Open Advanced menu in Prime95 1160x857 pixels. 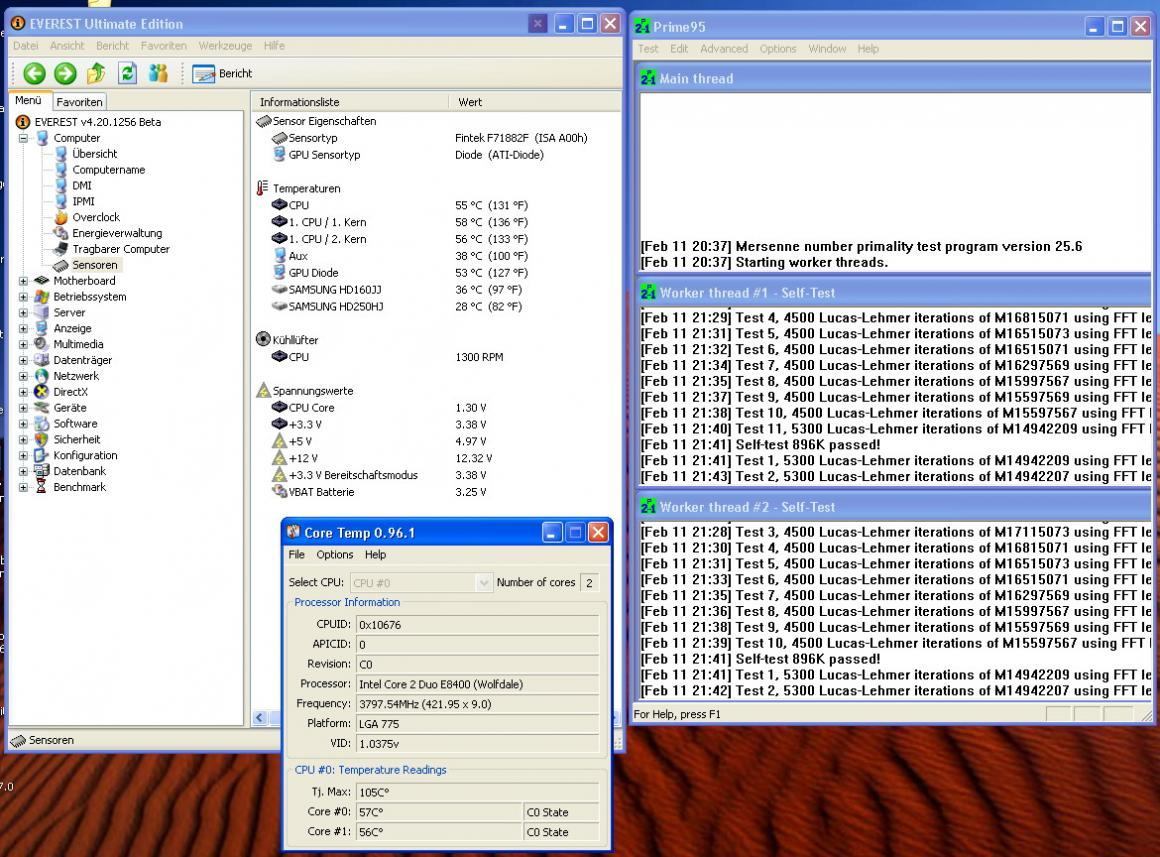coord(724,49)
